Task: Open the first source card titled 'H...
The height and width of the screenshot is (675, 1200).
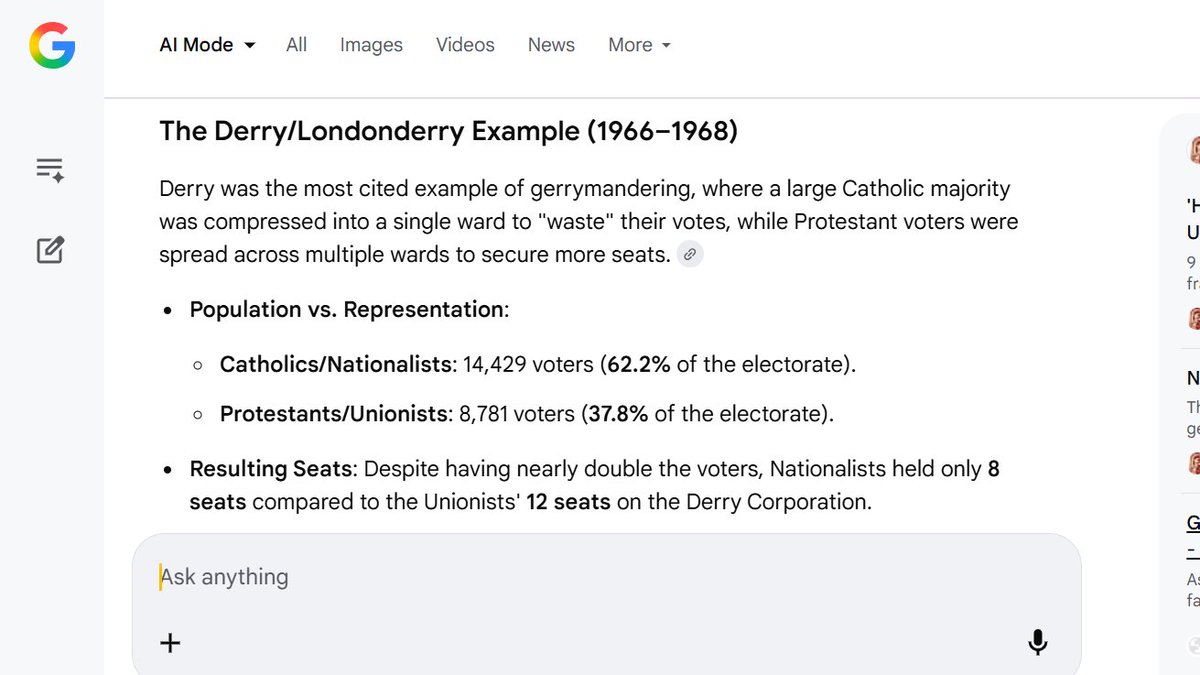Action: click(1193, 218)
